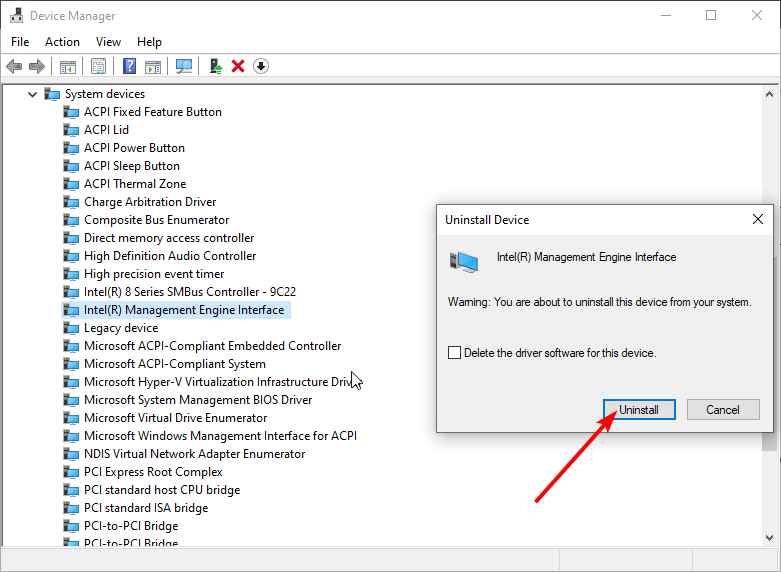Select Microsoft ACPI-Compliant System

pyautogui.click(x=175, y=364)
